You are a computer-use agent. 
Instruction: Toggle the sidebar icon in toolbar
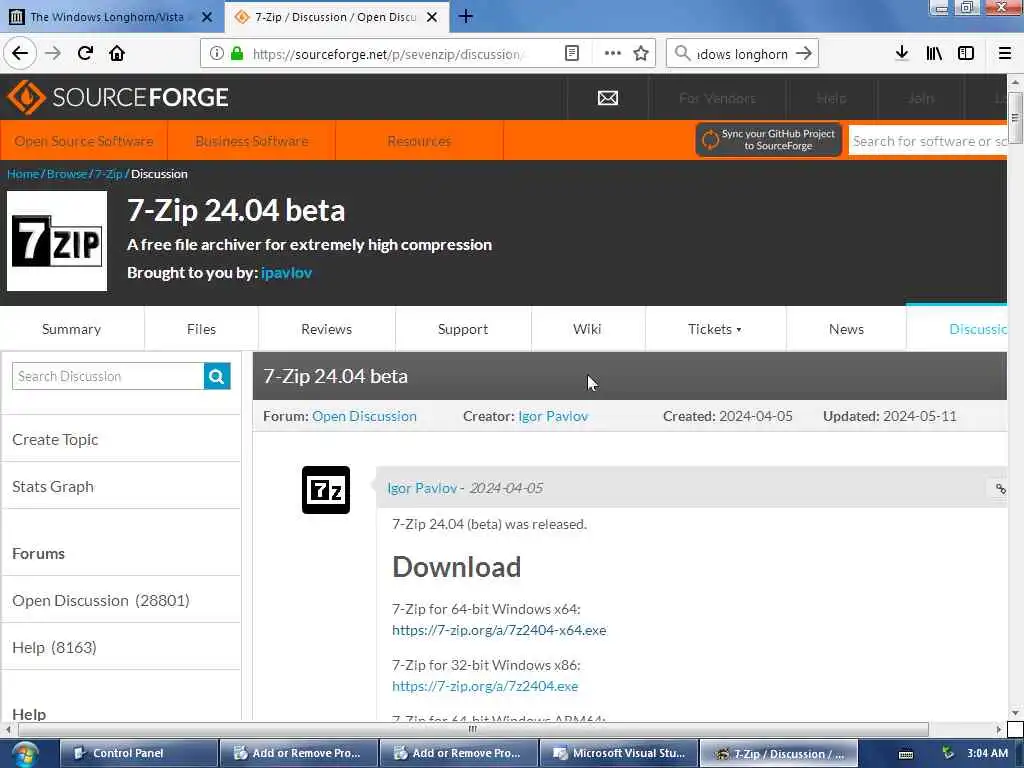click(966, 53)
